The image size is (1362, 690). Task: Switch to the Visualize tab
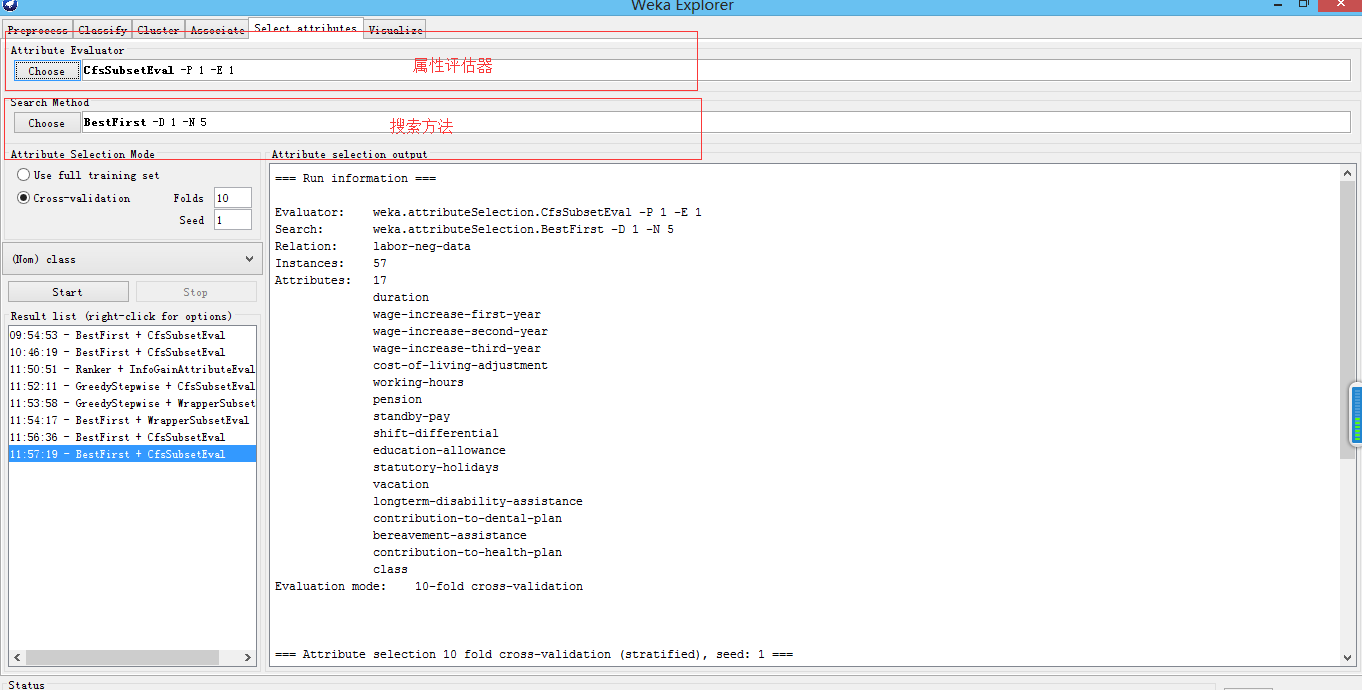(395, 30)
